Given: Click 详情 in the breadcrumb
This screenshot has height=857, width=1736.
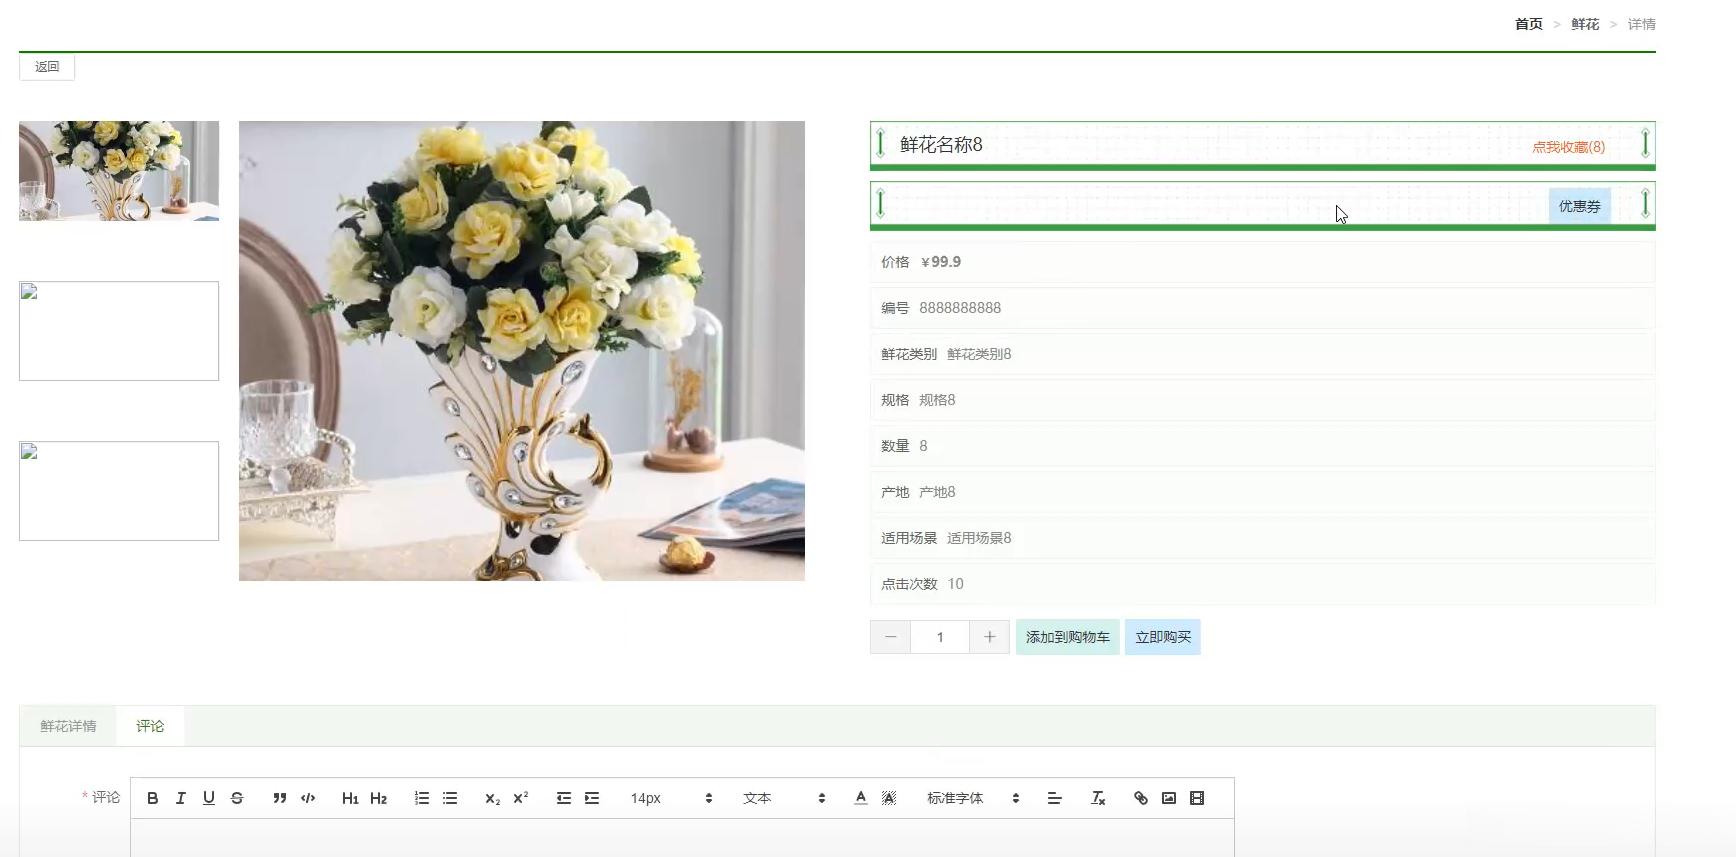Looking at the screenshot, I should [1642, 24].
